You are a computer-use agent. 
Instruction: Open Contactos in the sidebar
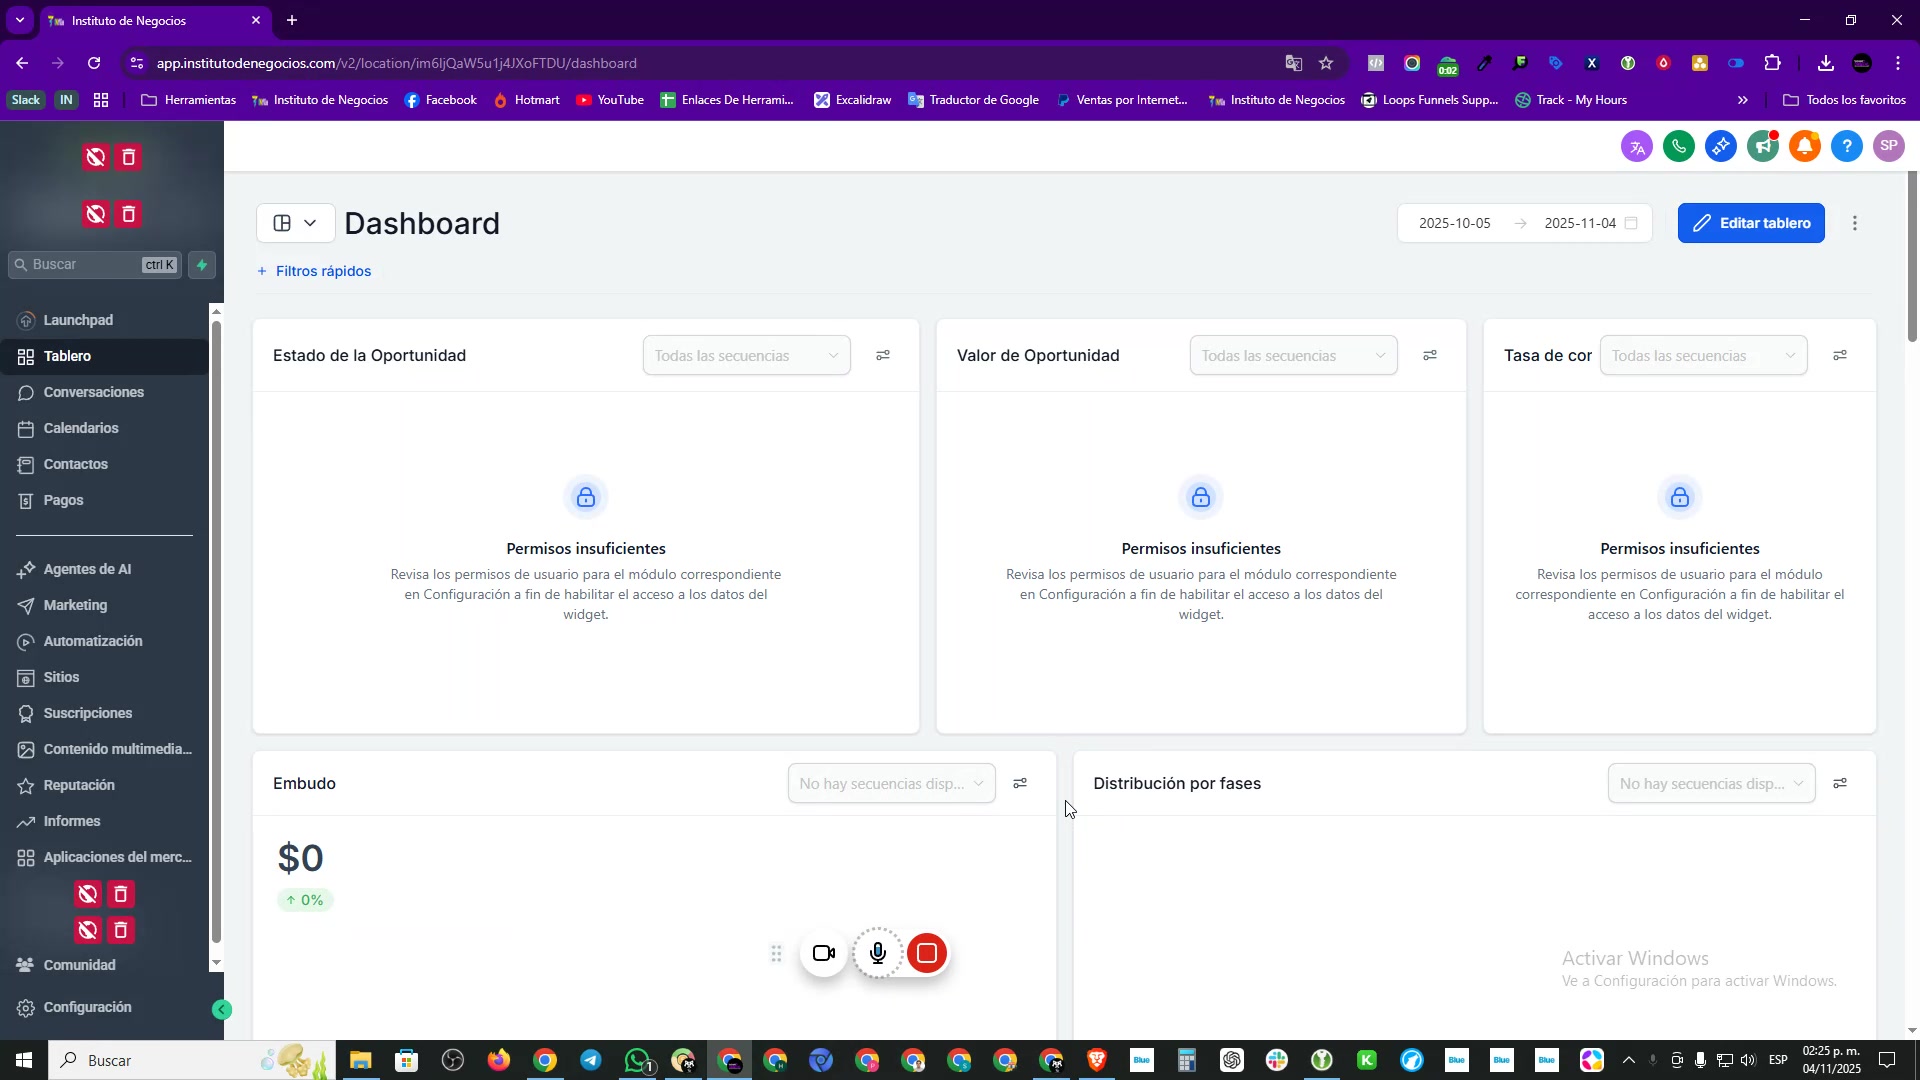point(76,464)
